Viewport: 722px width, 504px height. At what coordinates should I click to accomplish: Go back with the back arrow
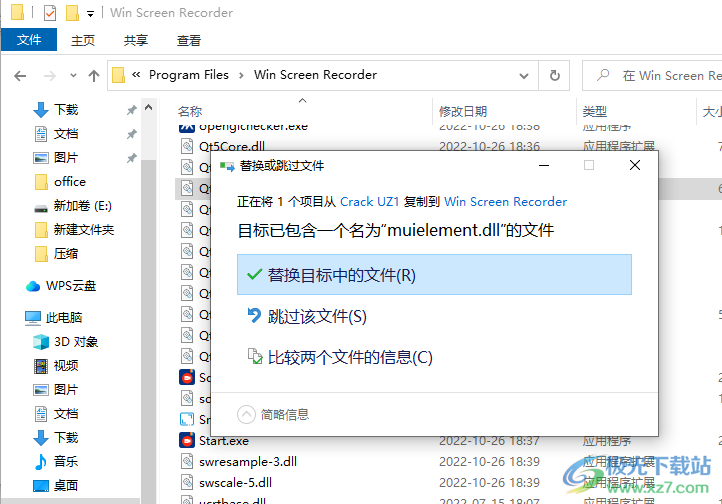tap(20, 75)
